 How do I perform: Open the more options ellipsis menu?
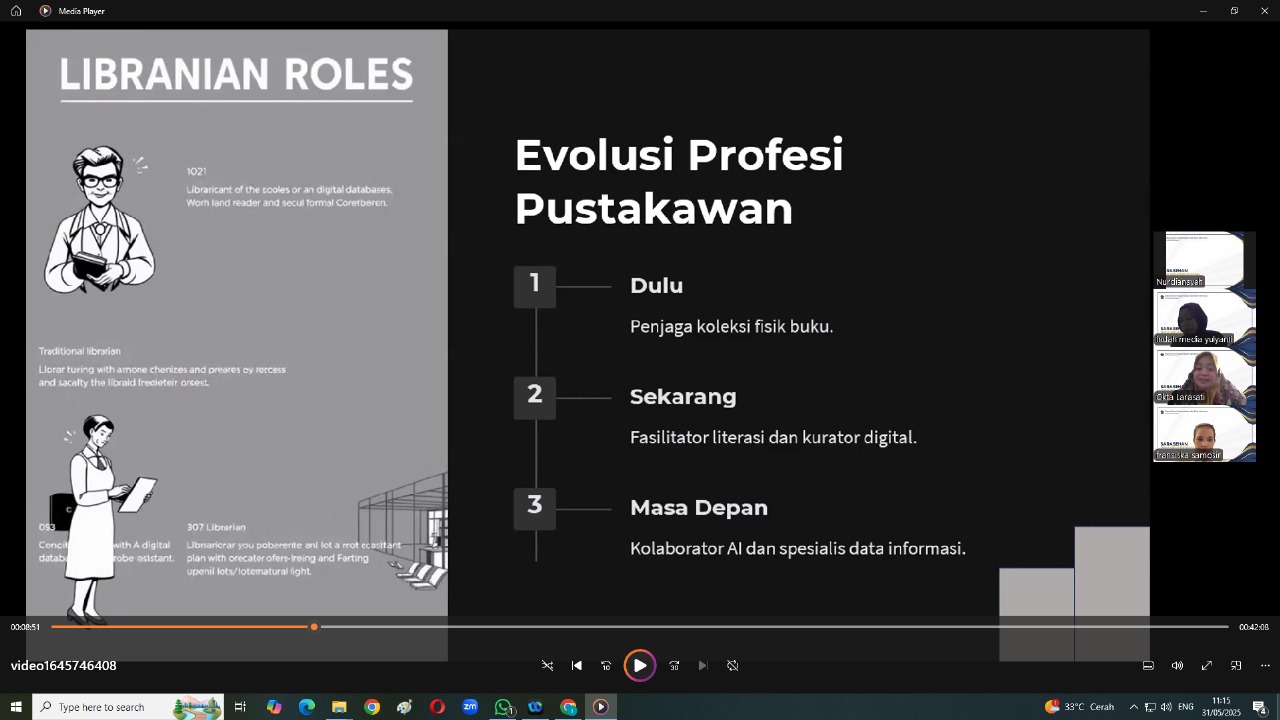click(x=1265, y=666)
